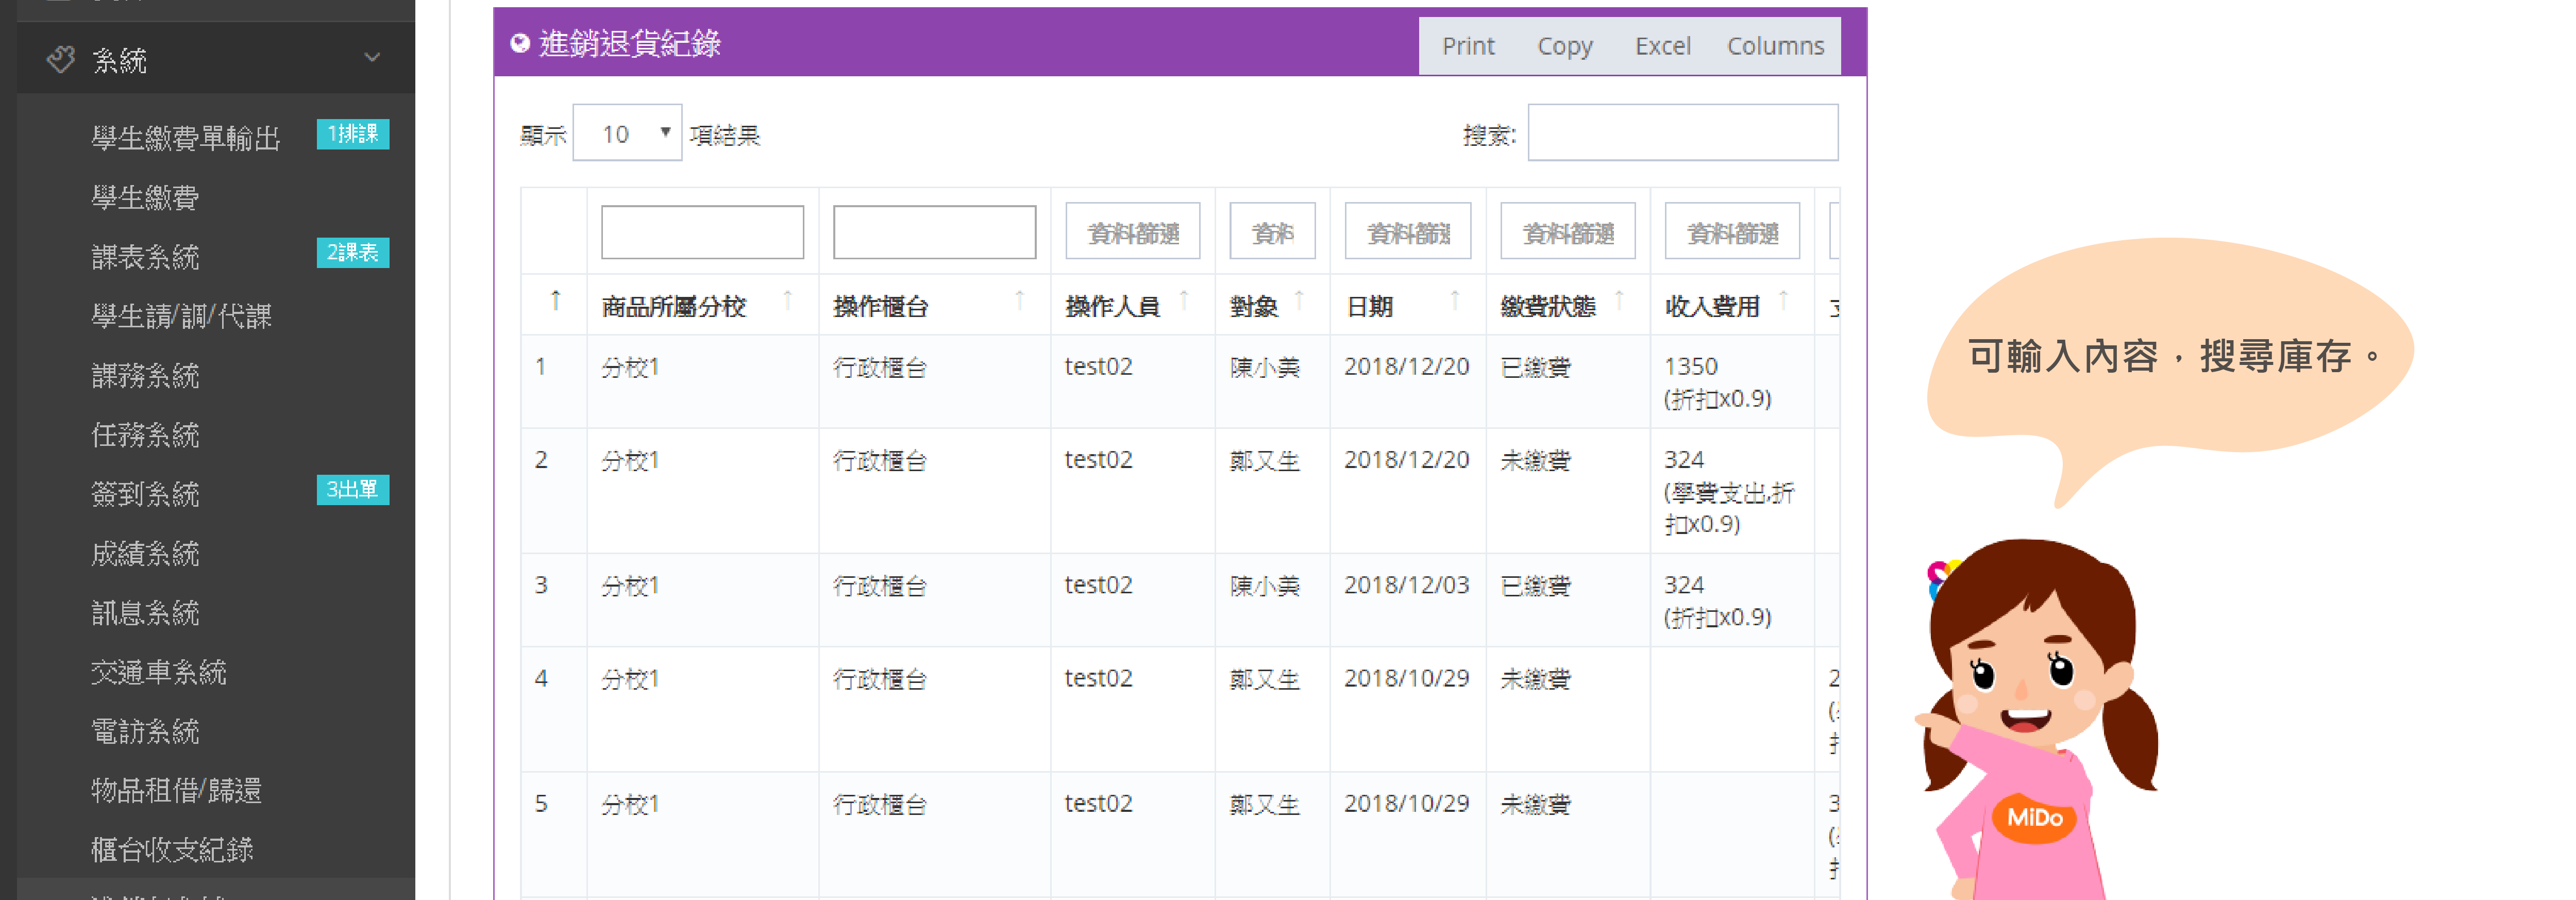Open the Columns visibility button
The width and height of the screenshot is (2576, 900).
[1775, 46]
